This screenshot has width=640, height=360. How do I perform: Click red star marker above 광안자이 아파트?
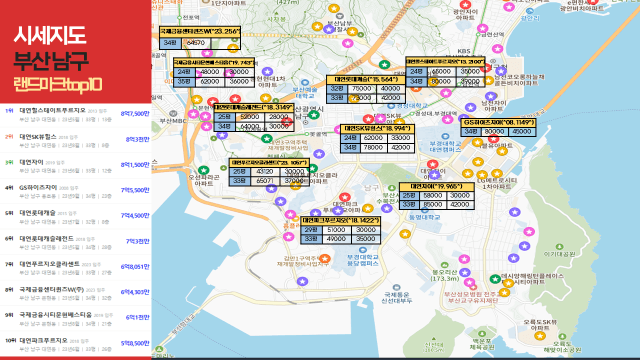(x=465, y=5)
